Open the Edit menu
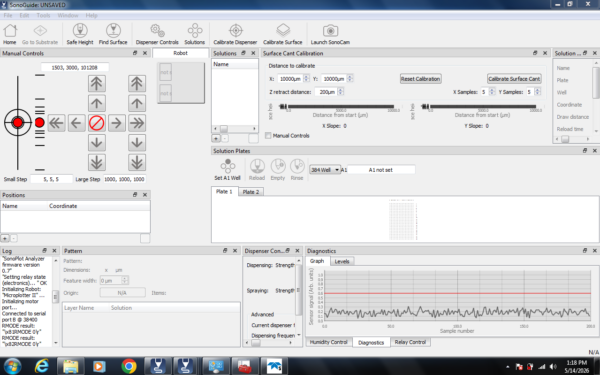Viewport: 600px width, 375px height. coord(24,15)
